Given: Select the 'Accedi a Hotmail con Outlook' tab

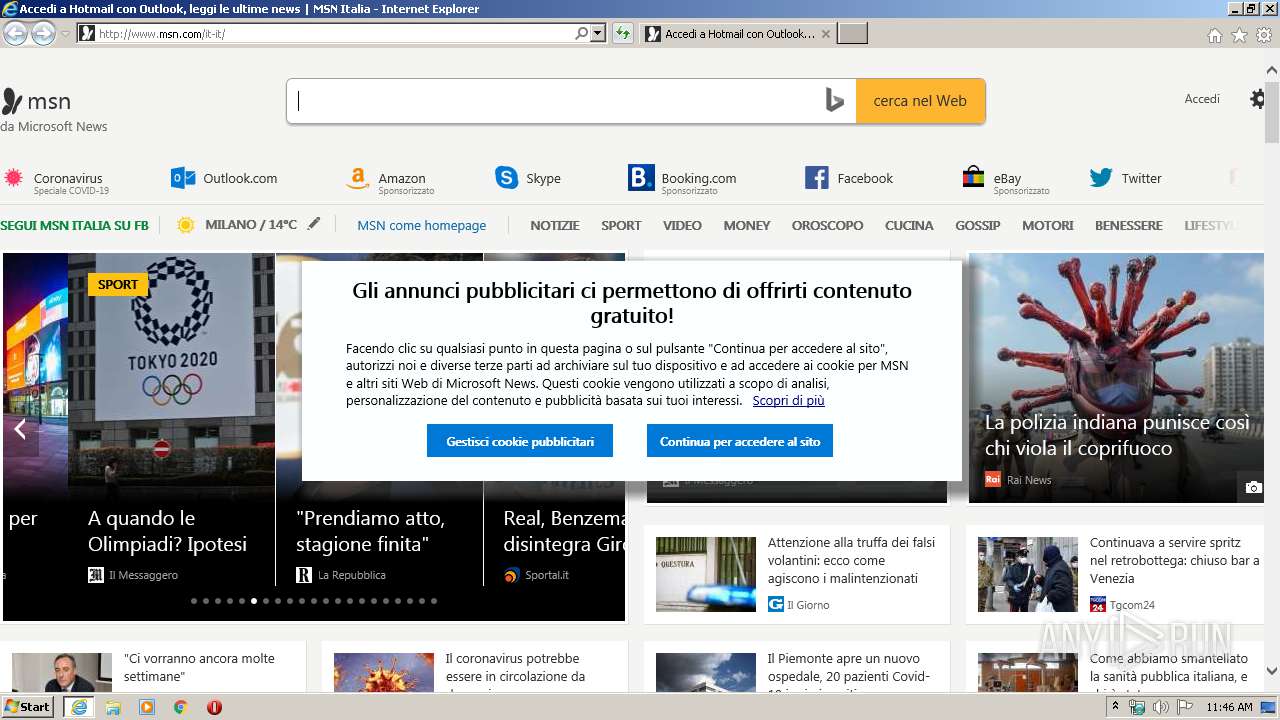Looking at the screenshot, I should tap(738, 34).
